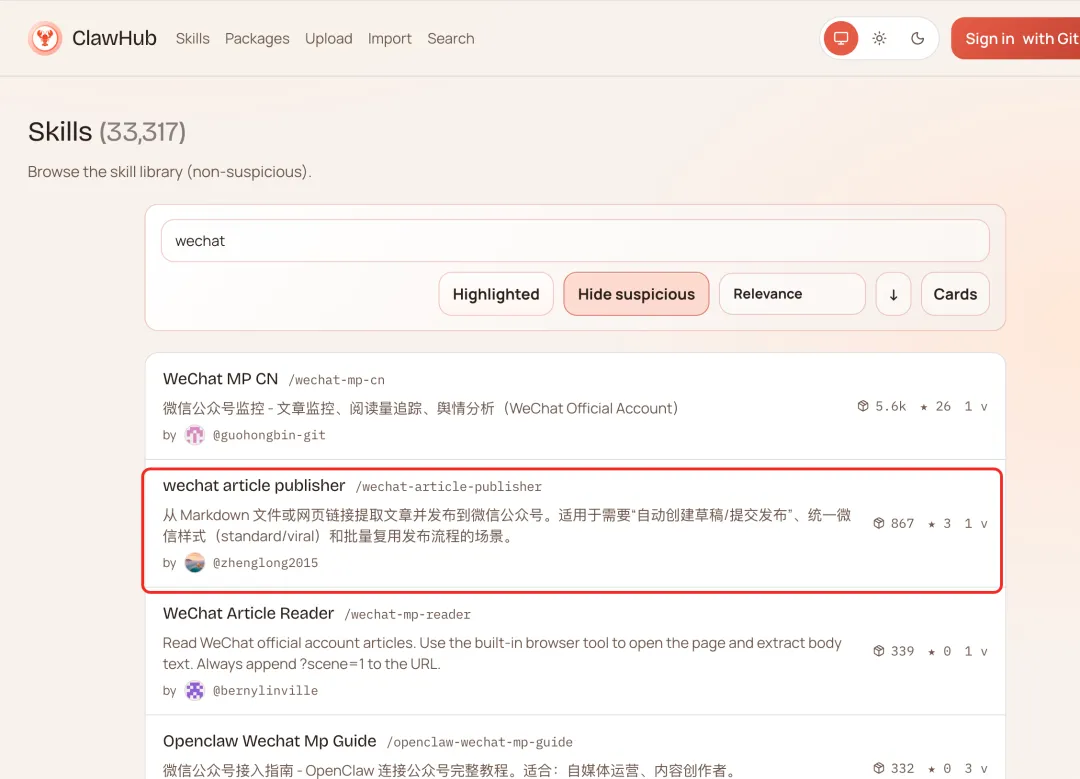This screenshot has height=779, width=1080.
Task: Click star icon next to 26
Action: click(x=924, y=407)
